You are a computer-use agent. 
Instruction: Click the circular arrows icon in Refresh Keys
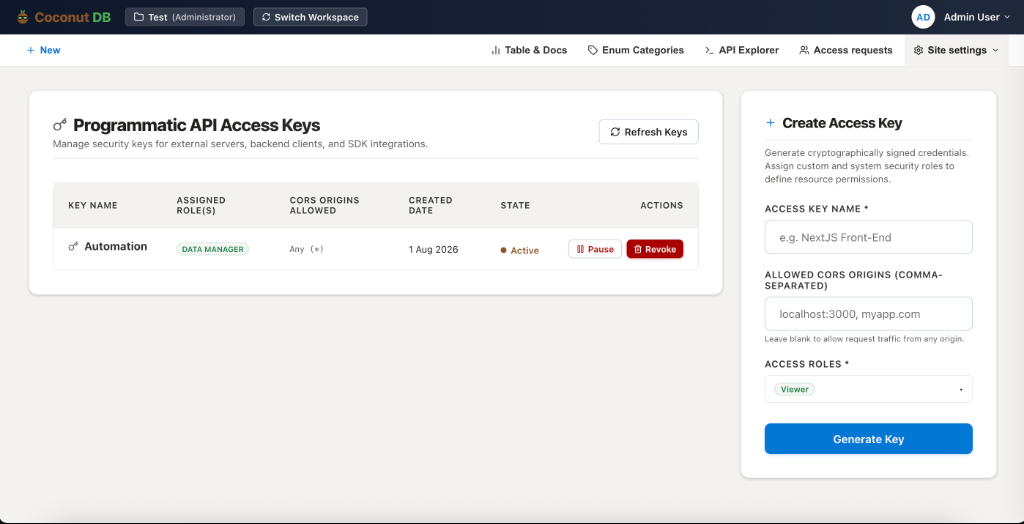point(615,132)
